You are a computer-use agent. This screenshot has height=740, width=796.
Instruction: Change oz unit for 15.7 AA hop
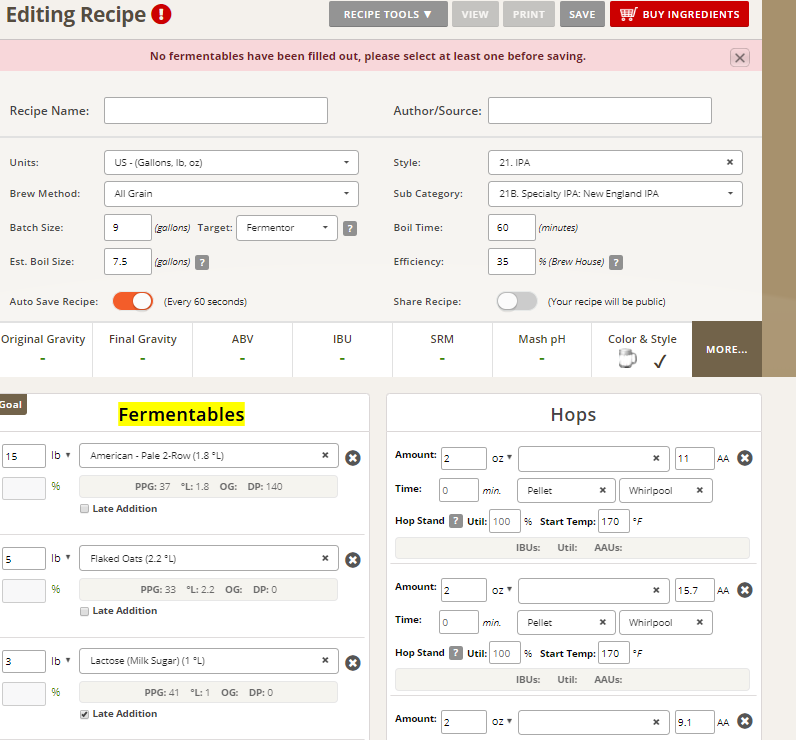coord(502,590)
